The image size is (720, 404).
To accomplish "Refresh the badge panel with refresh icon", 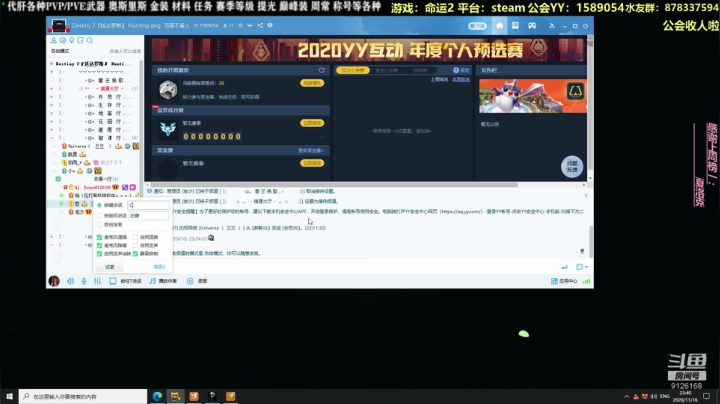I will point(321,70).
